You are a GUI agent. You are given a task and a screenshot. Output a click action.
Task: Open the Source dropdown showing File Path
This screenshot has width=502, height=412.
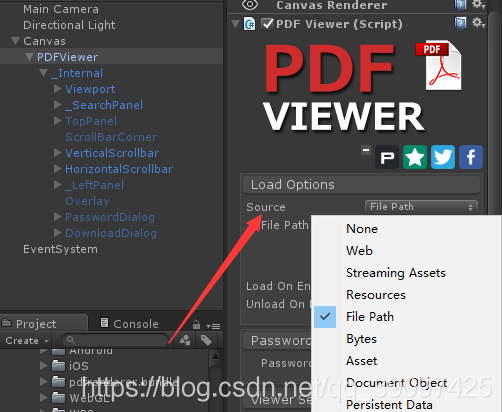[x=421, y=207]
